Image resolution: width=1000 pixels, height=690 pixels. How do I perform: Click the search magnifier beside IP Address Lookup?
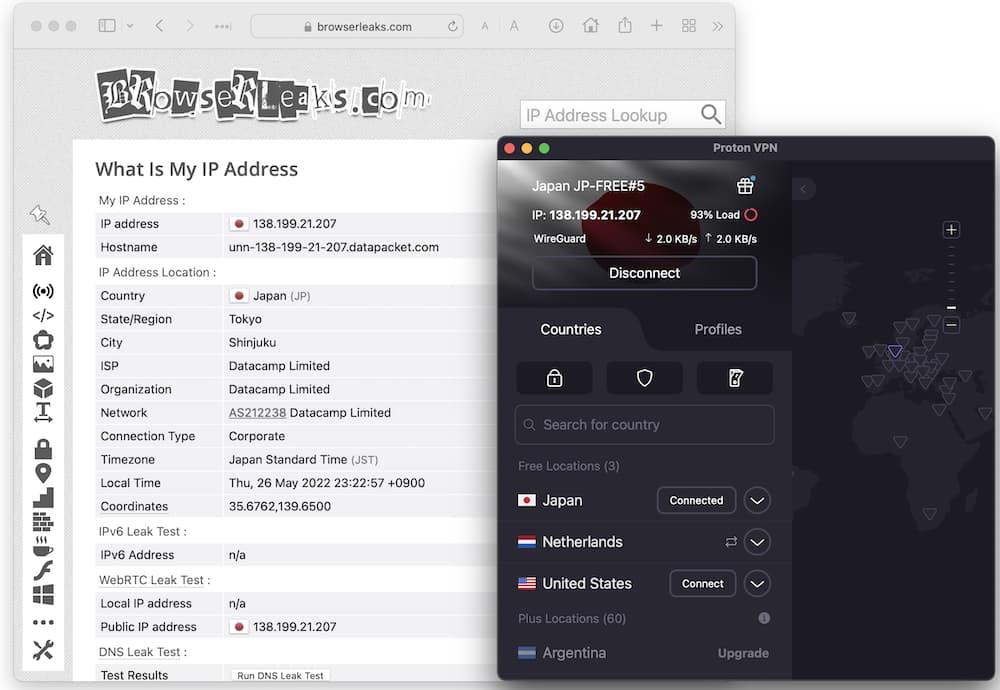click(x=710, y=115)
